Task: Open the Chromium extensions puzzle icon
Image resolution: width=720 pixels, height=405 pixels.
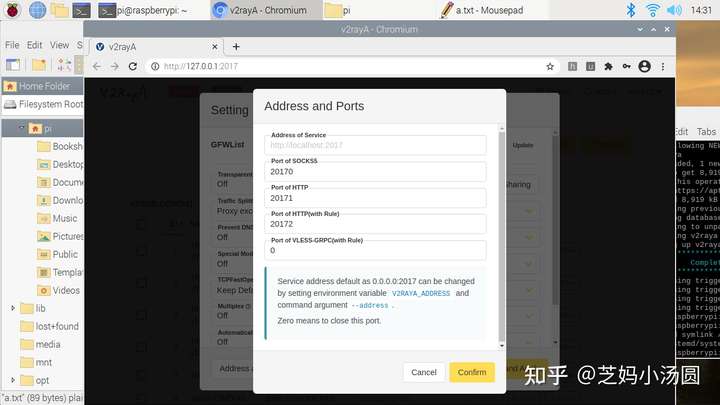Action: (608, 67)
